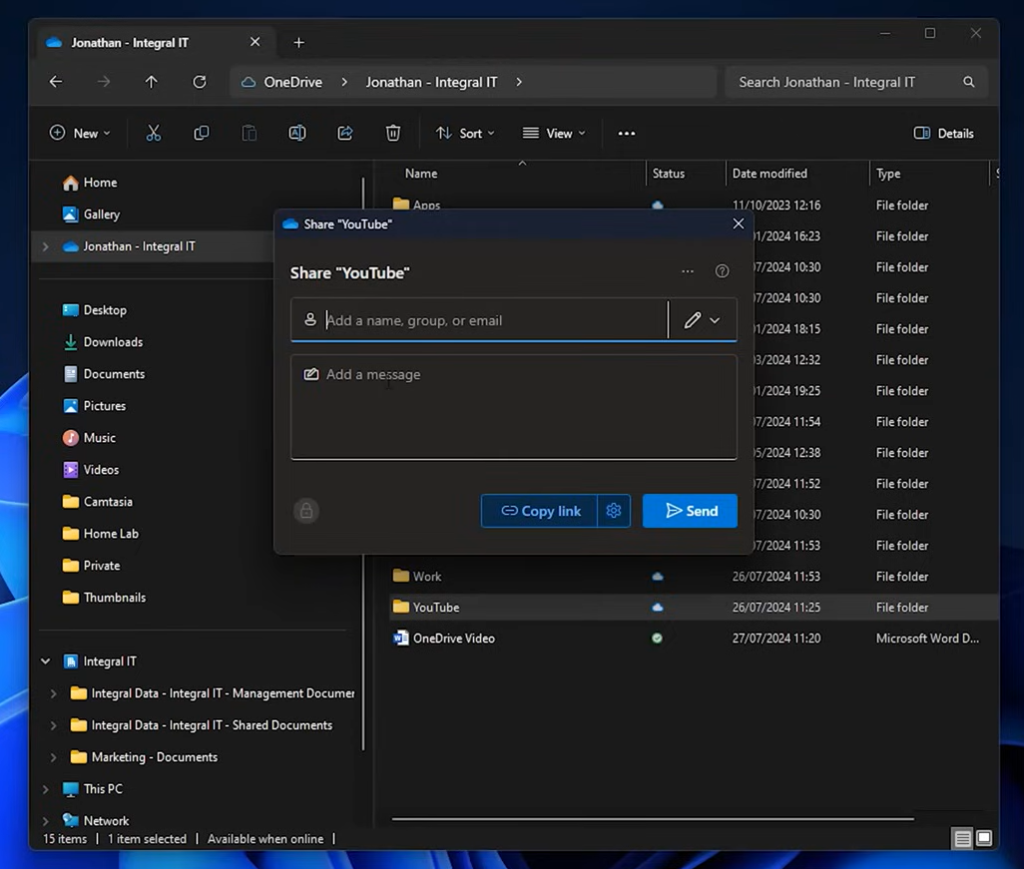Expand the breadcrumb chevron after OneDrive
The height and width of the screenshot is (869, 1024).
(x=344, y=82)
